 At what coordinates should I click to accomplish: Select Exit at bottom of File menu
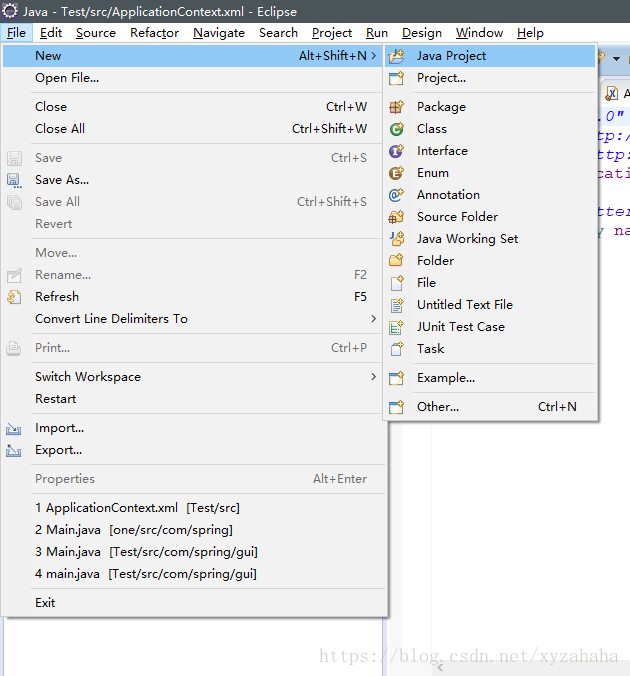coord(192,603)
